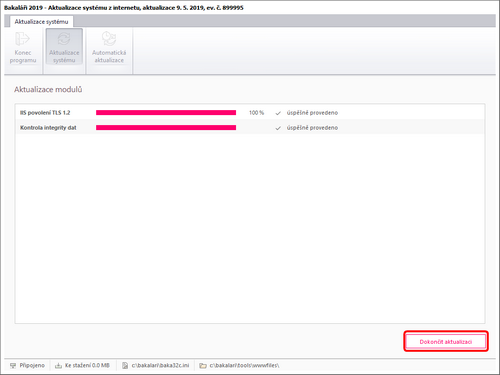The height and width of the screenshot is (375, 500).
Task: Switch to the Aktualizace systému tab
Action: pyautogui.click(x=41, y=22)
